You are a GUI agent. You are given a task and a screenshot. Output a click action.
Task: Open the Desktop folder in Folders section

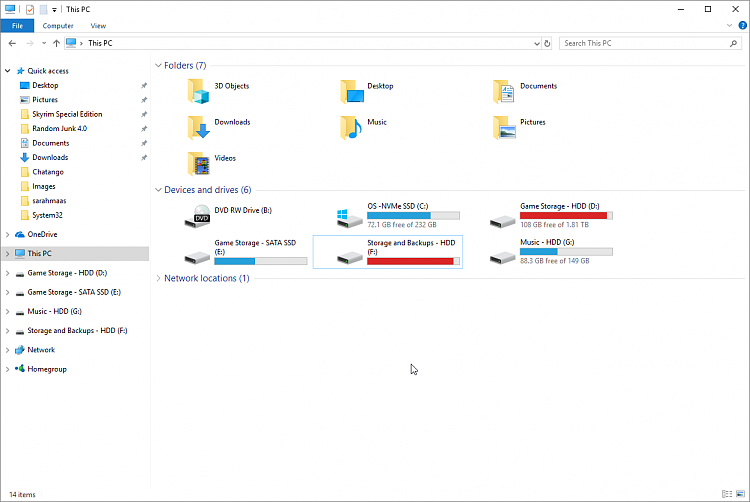click(352, 91)
